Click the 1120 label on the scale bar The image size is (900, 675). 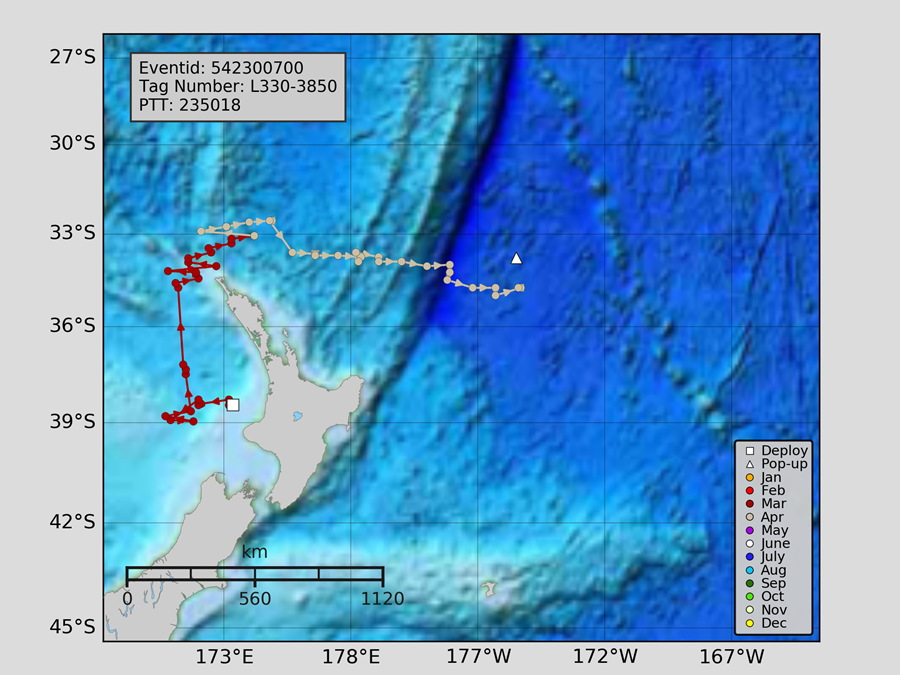pos(382,599)
